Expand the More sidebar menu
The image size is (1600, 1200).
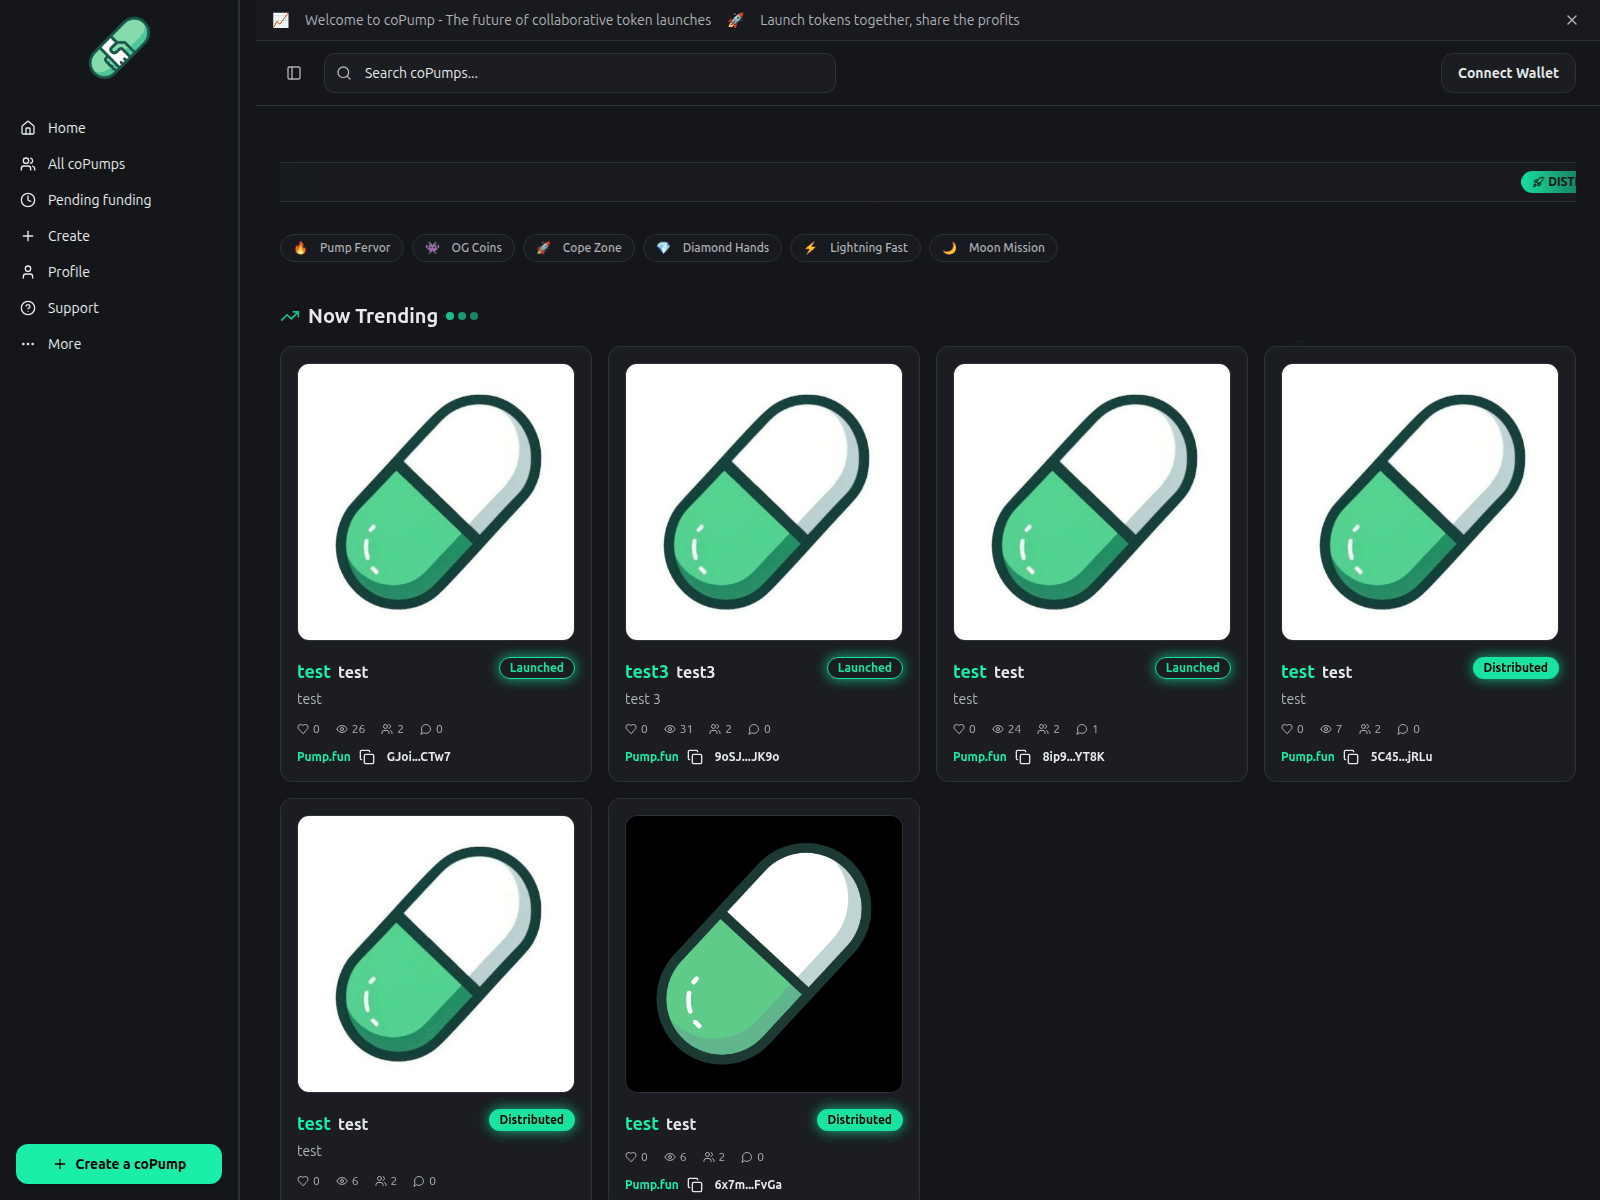click(x=64, y=344)
